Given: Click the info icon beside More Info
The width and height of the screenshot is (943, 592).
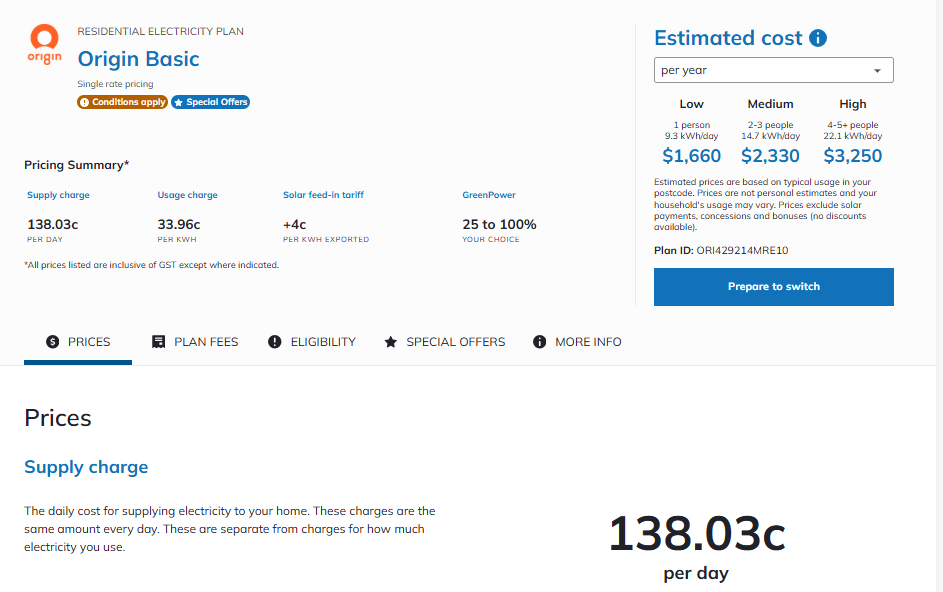Looking at the screenshot, I should point(539,342).
